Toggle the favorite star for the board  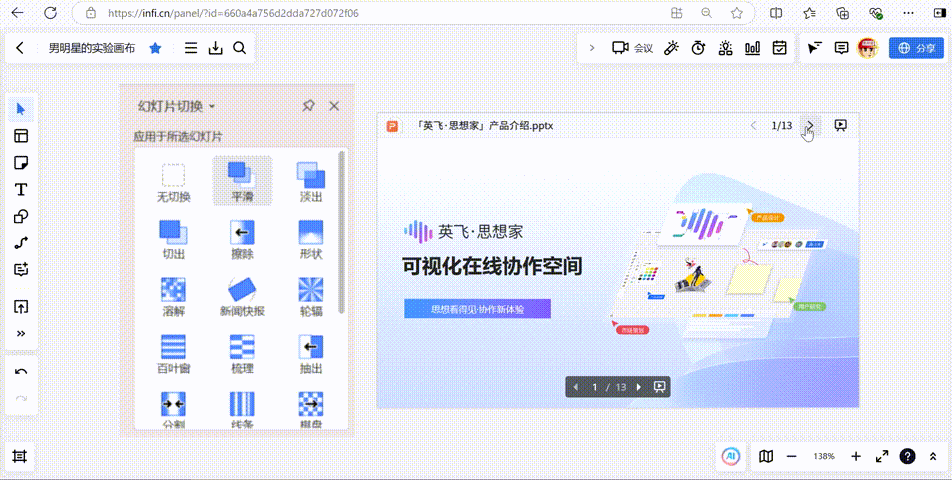click(x=156, y=49)
